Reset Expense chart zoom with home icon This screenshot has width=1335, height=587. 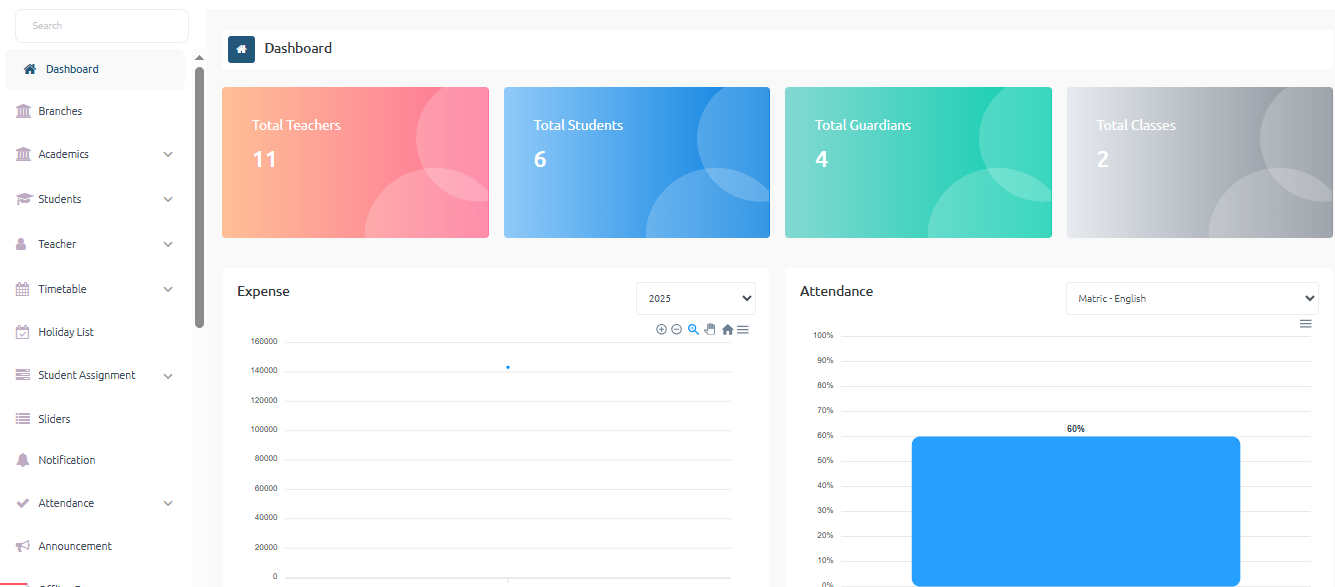[x=727, y=329]
